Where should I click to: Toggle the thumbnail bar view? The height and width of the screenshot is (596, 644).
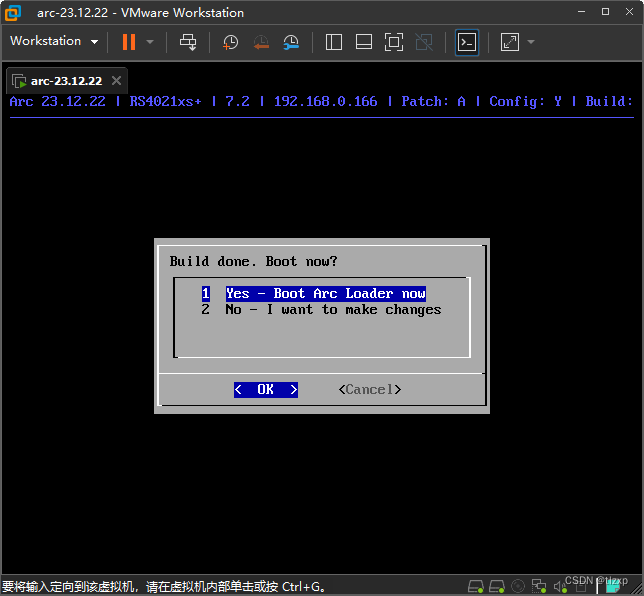[x=363, y=42]
